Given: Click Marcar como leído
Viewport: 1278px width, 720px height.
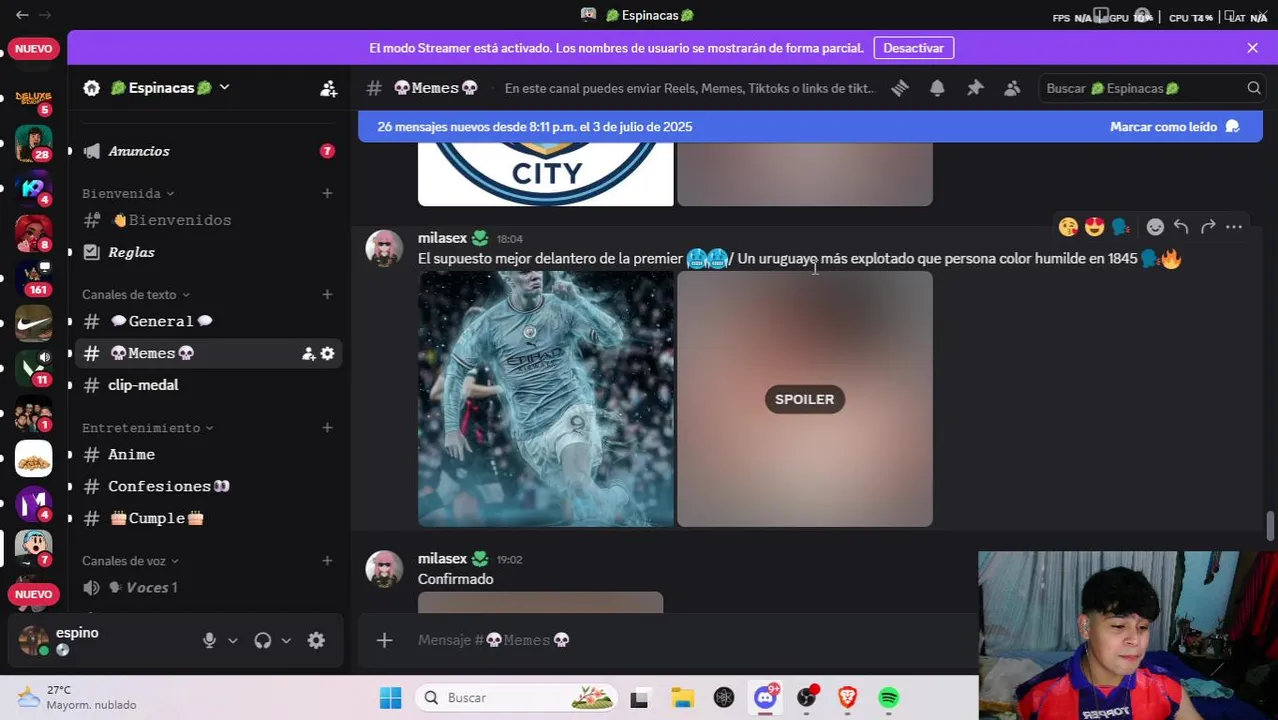Looking at the screenshot, I should [1174, 127].
